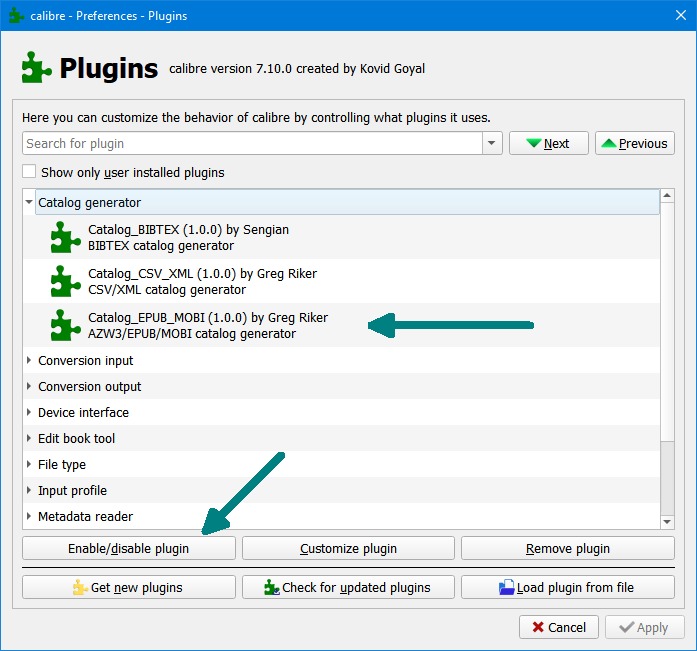This screenshot has width=697, height=651.
Task: Expand the Conversion output category
Action: (x=29, y=386)
